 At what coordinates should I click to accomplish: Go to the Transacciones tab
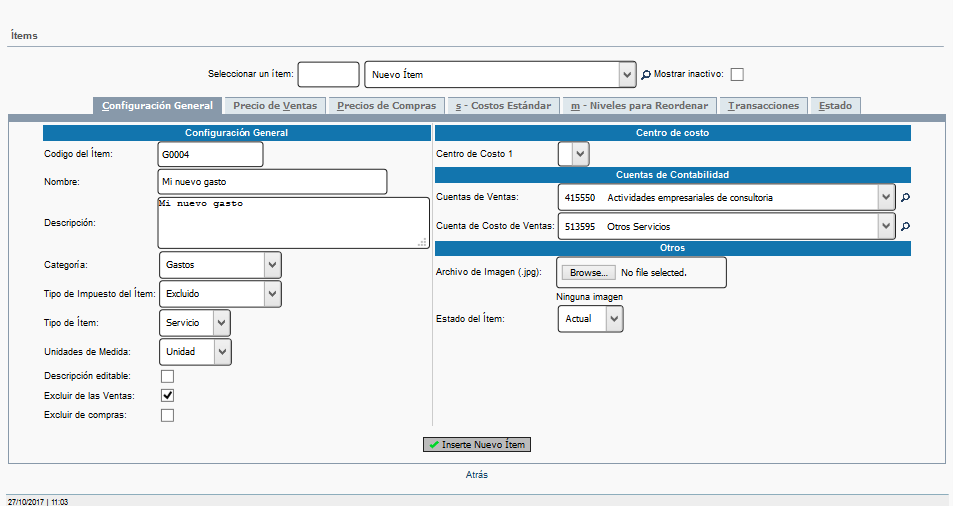click(763, 106)
